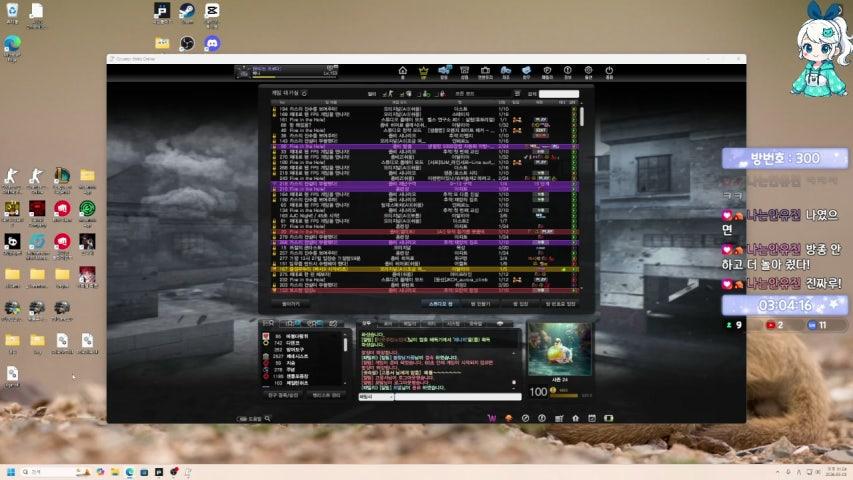
Task: Open Discord desktop shortcut
Action: coord(212,43)
